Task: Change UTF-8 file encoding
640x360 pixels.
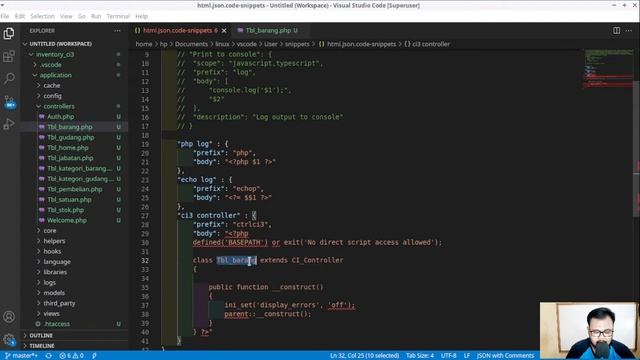Action: 448,356
